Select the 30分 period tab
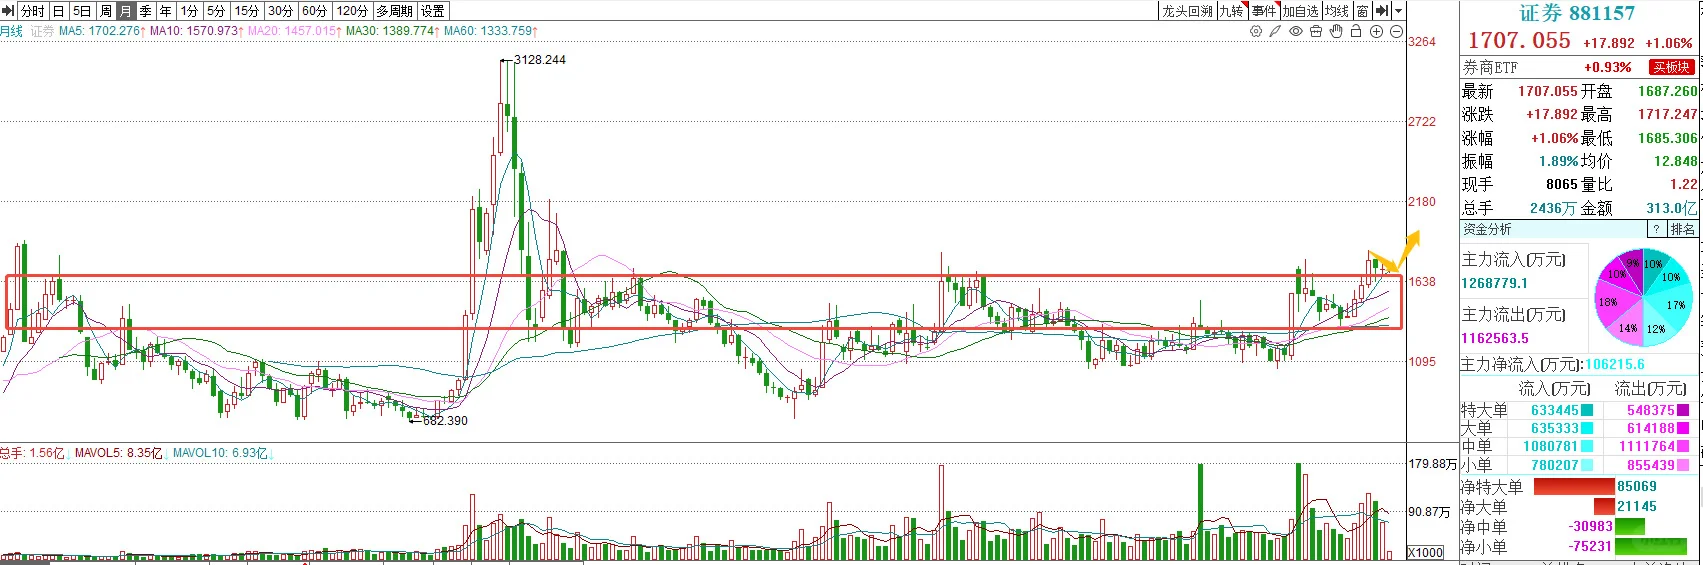The width and height of the screenshot is (1703, 565). (280, 11)
